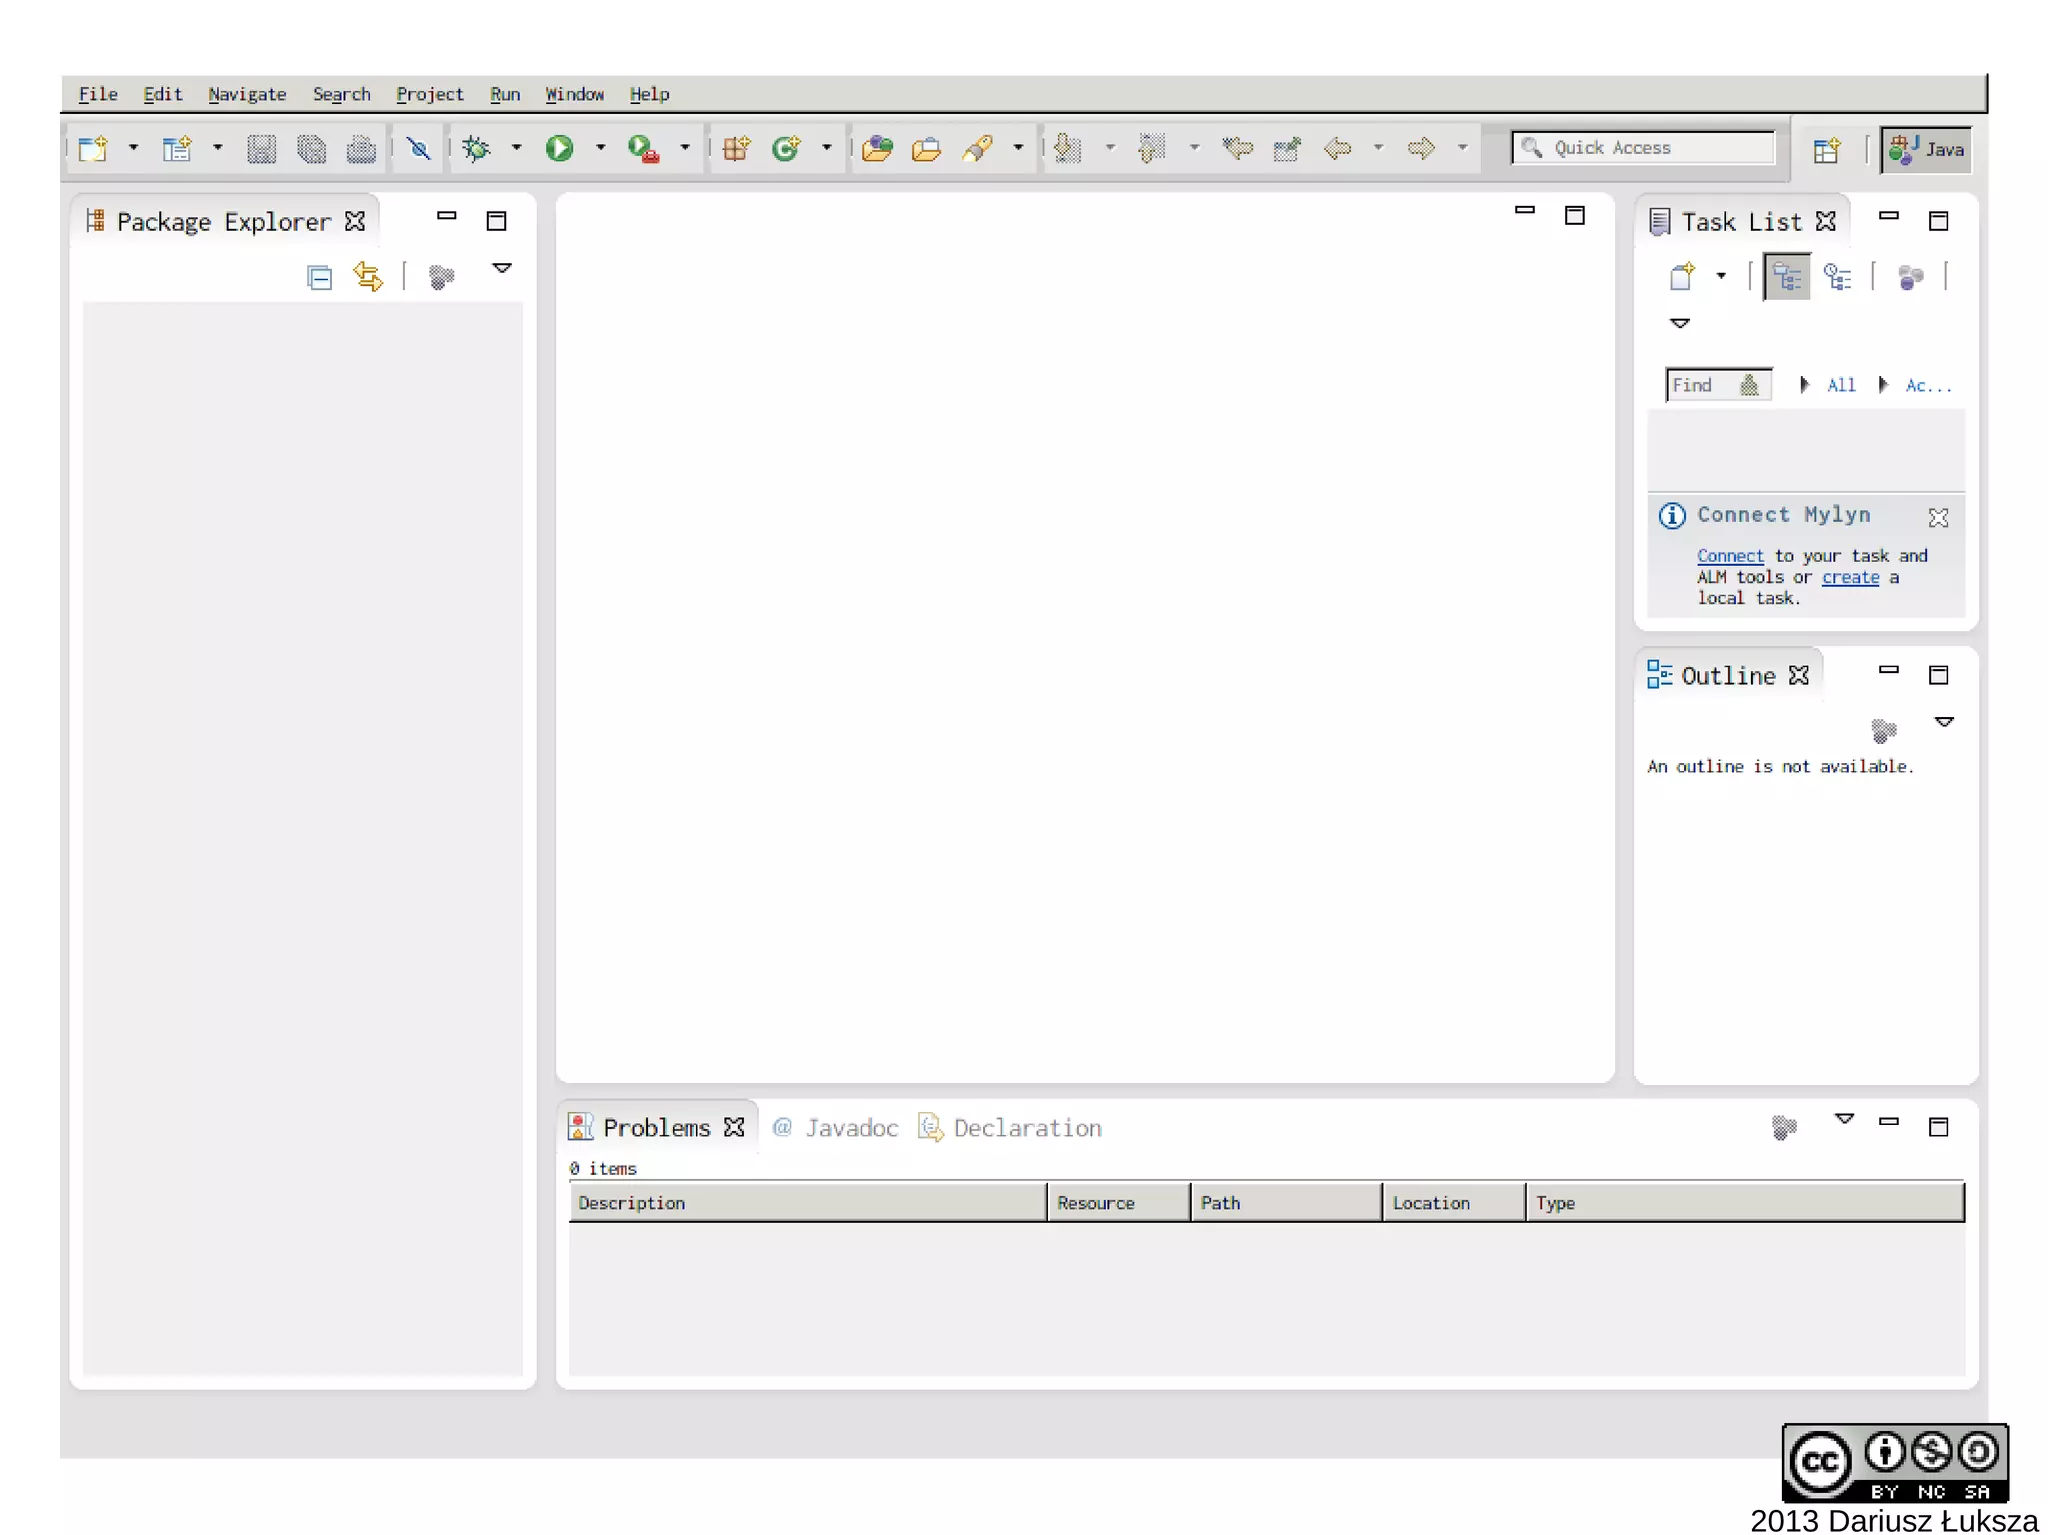The width and height of the screenshot is (2048, 1535).
Task: Expand the All filter in Task List
Action: (x=1805, y=385)
